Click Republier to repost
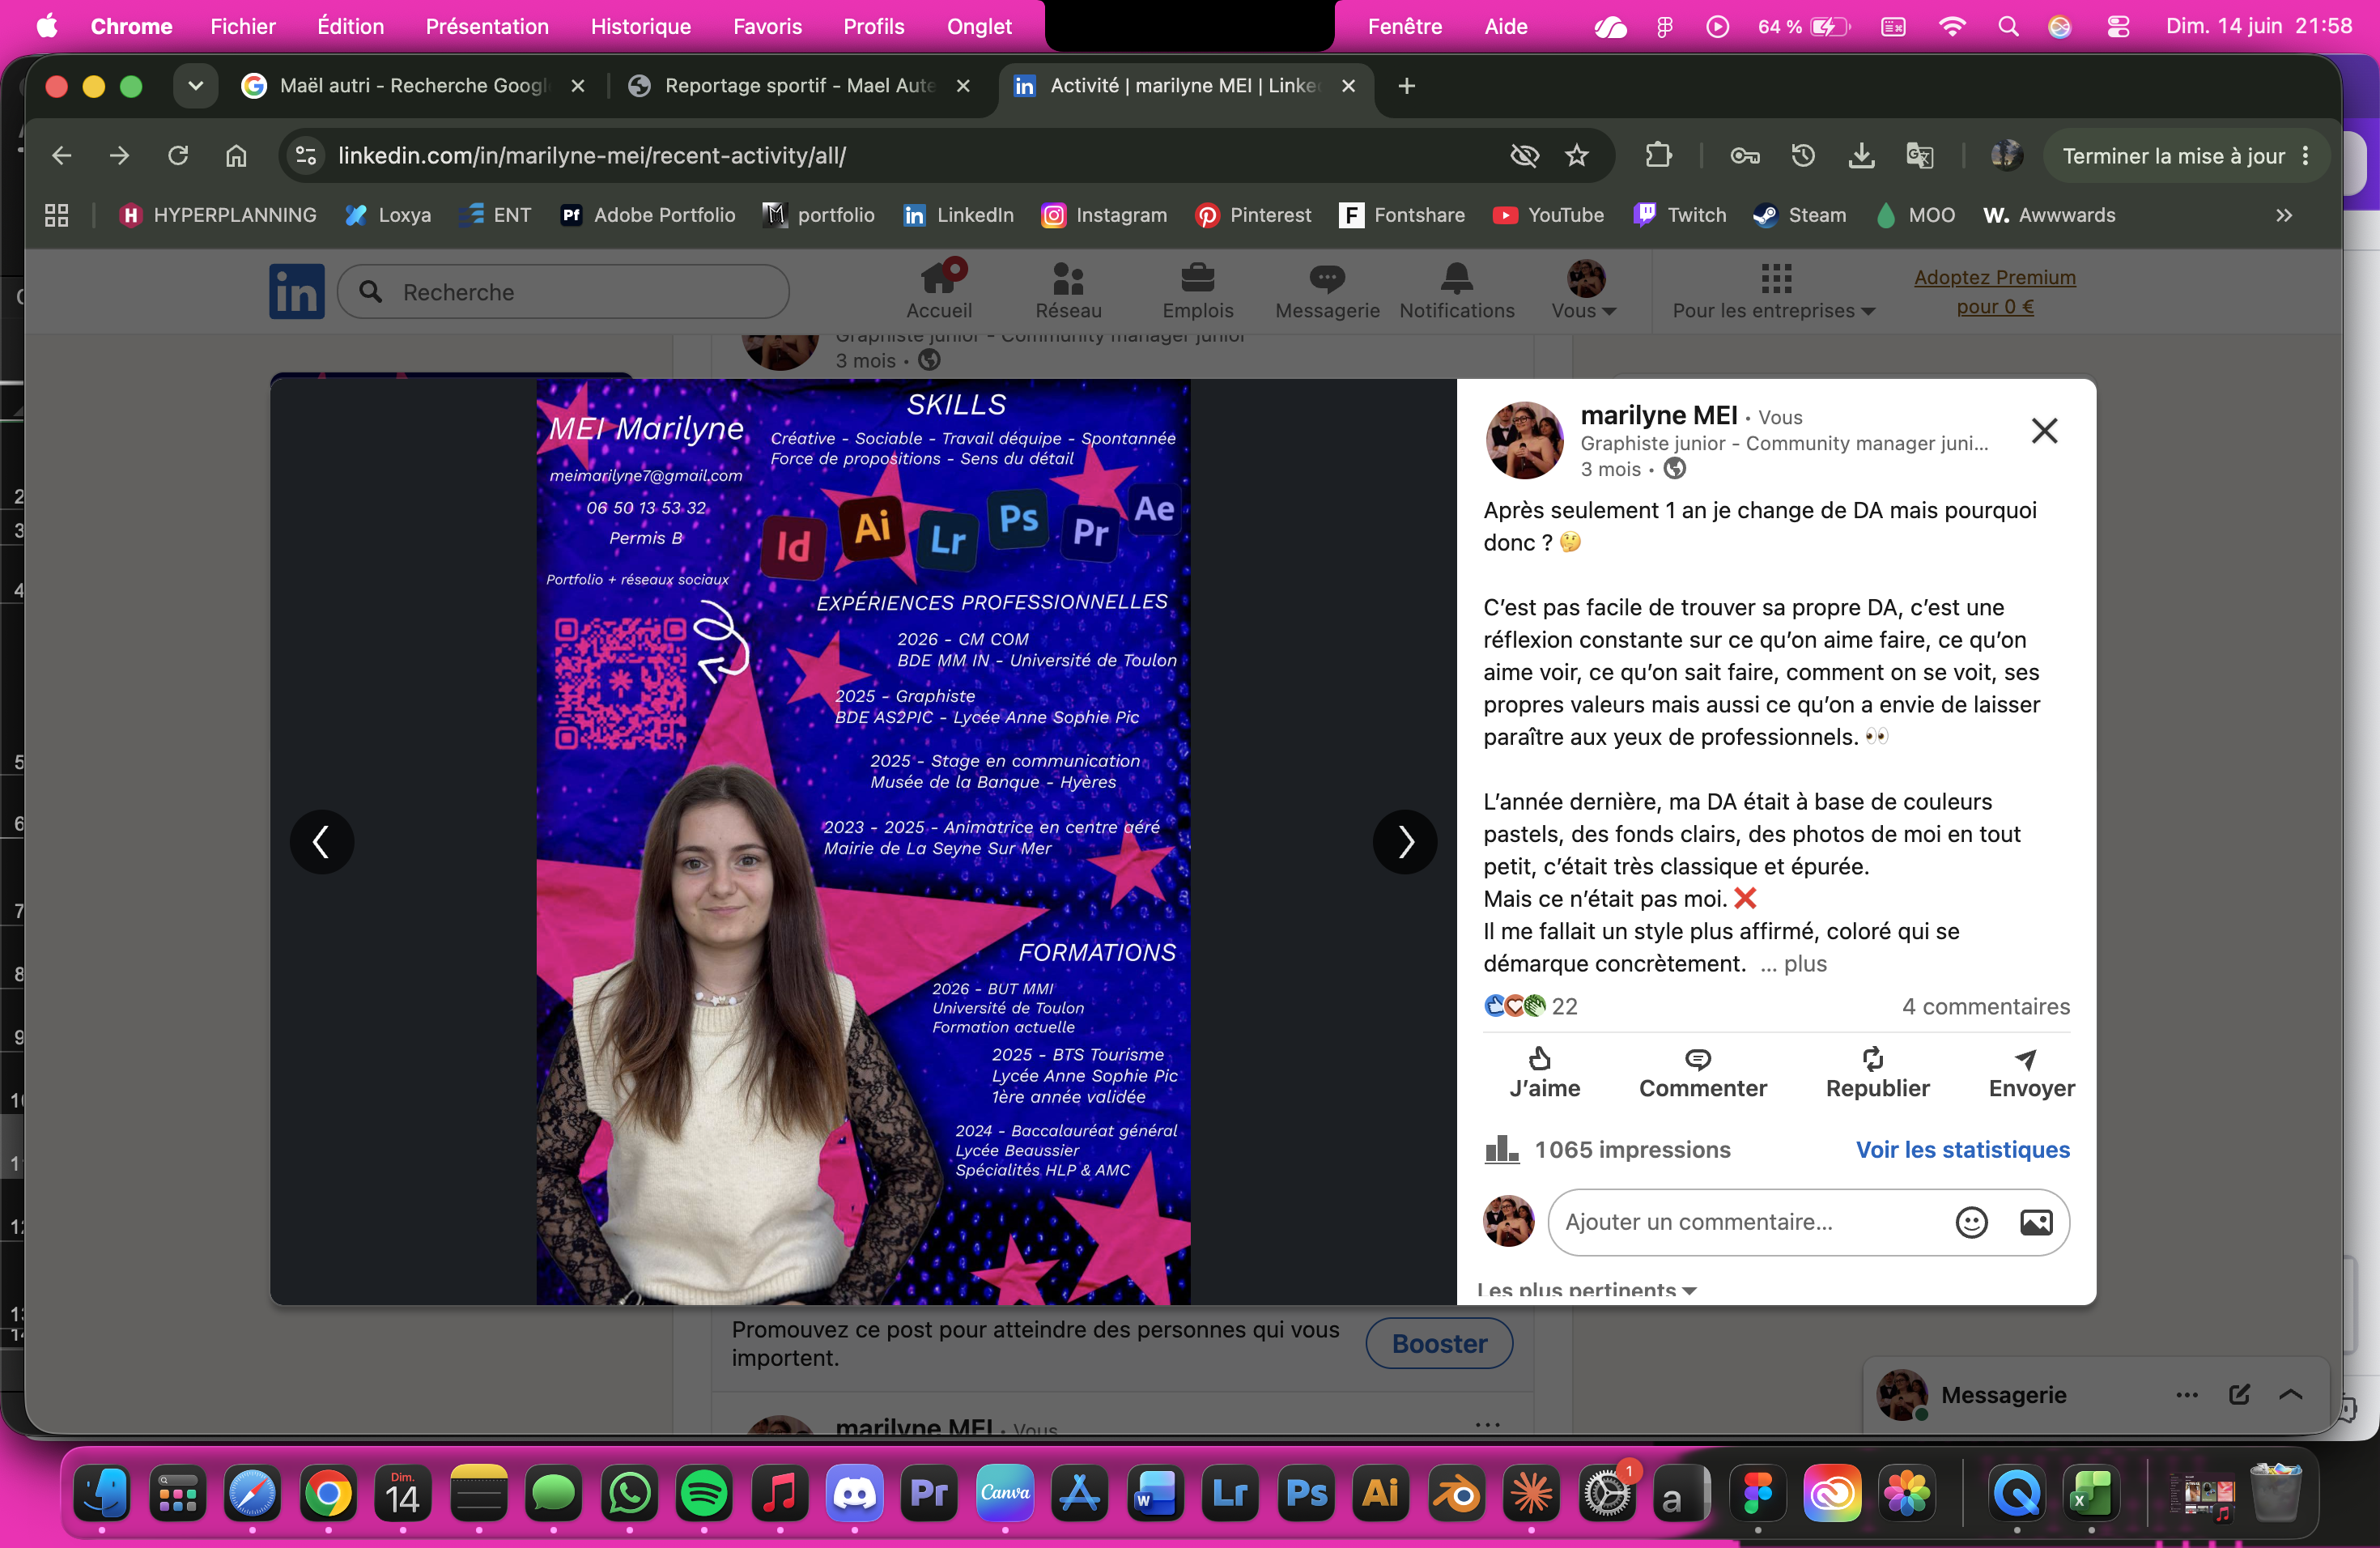Viewport: 2380px width, 1548px height. point(1877,1073)
